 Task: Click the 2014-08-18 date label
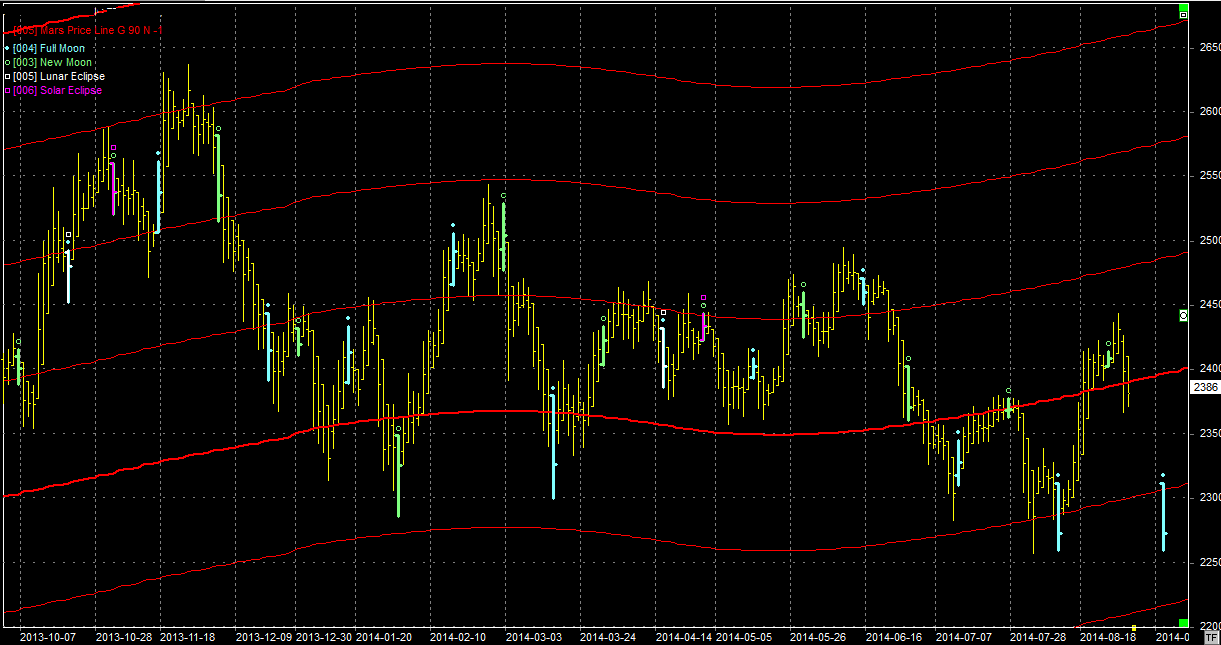pos(1109,636)
